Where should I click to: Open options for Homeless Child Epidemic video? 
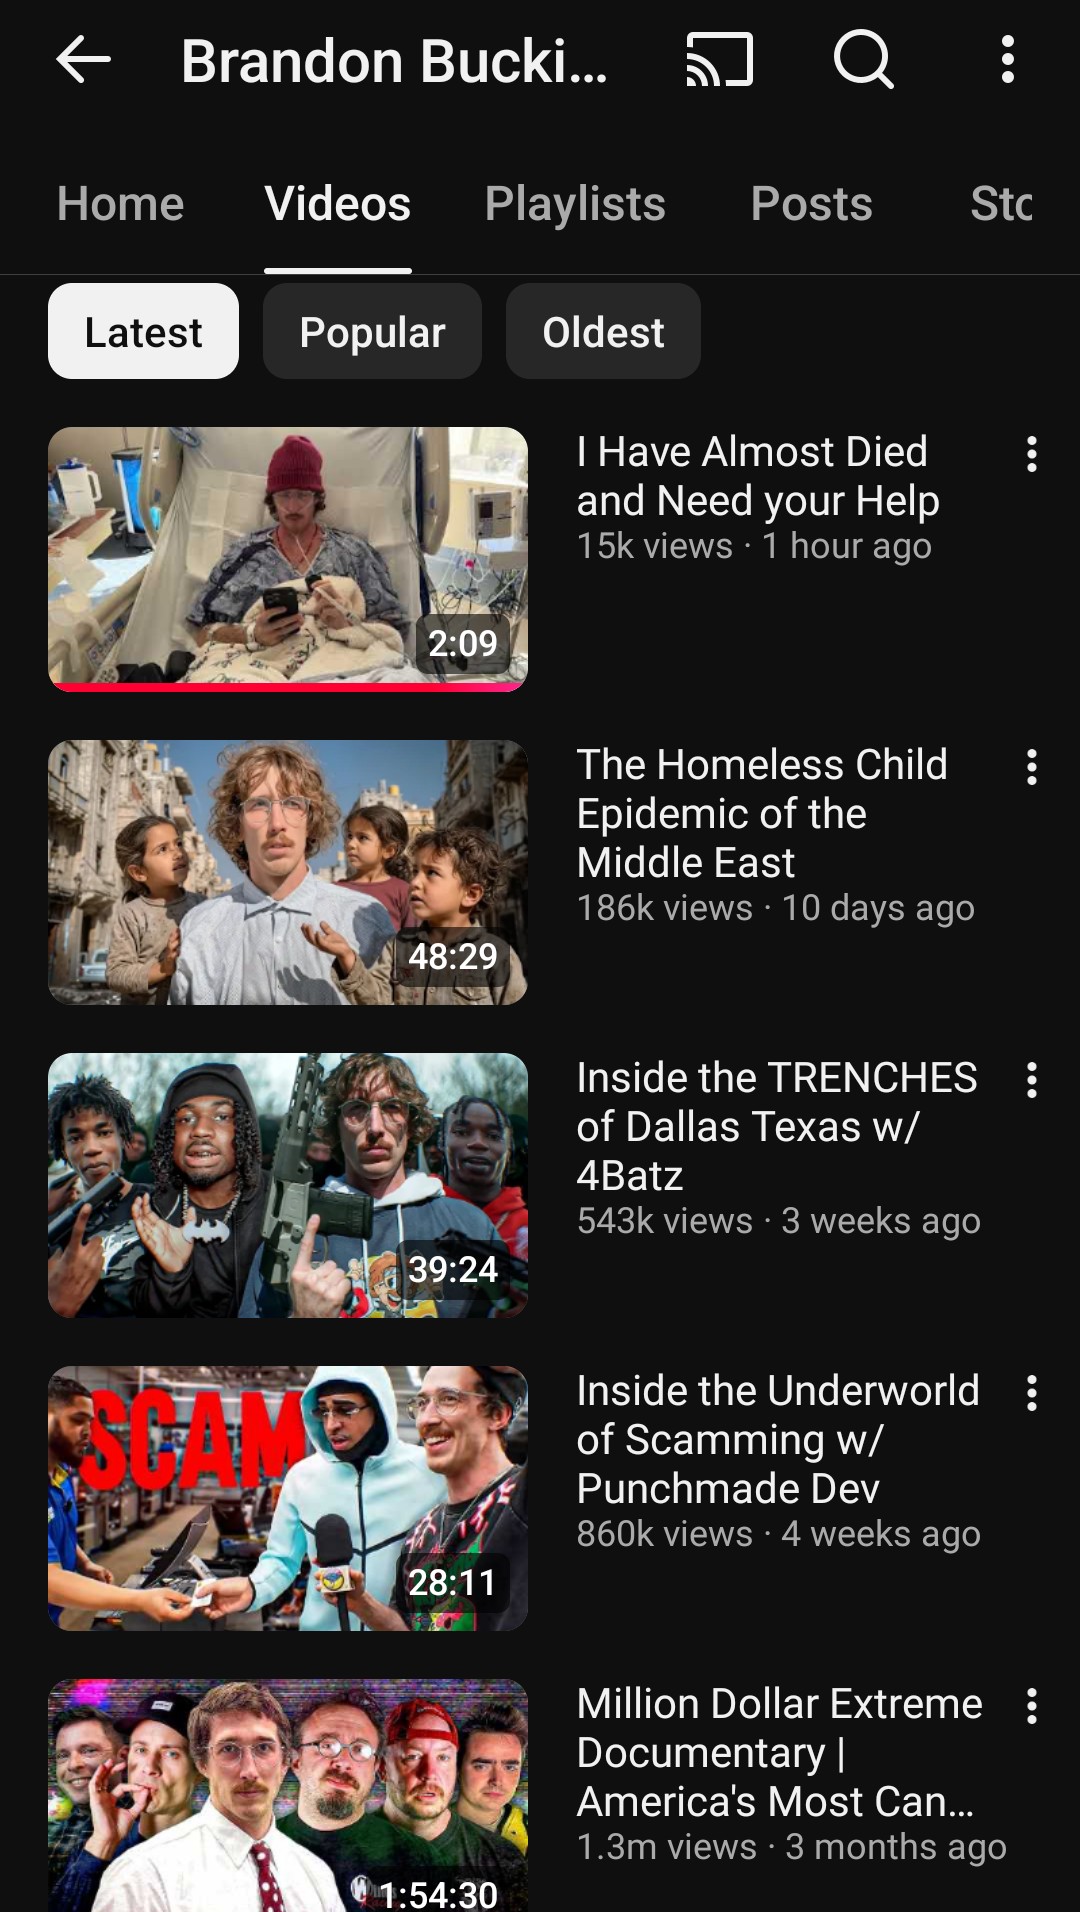pyautogui.click(x=1032, y=767)
